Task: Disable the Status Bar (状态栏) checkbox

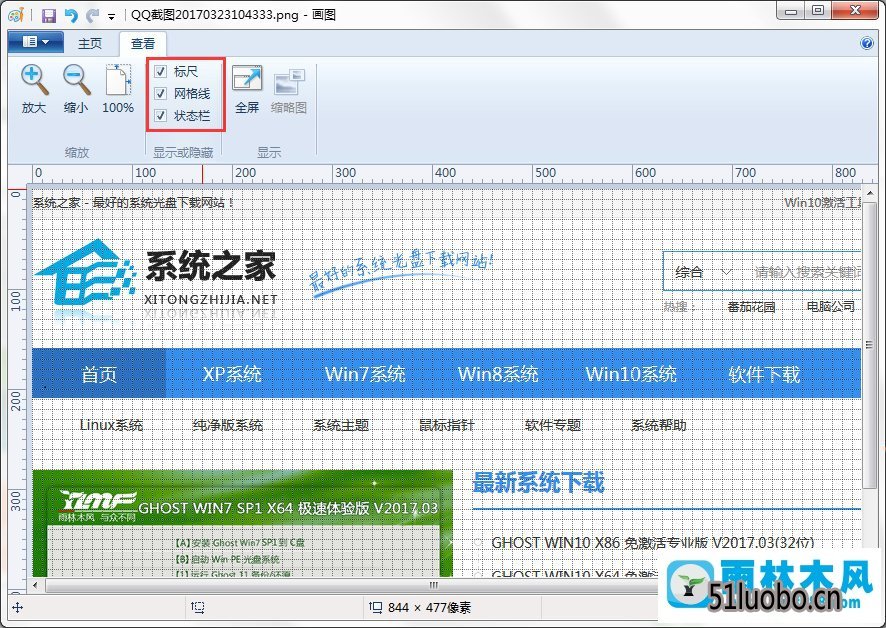Action: click(x=160, y=115)
